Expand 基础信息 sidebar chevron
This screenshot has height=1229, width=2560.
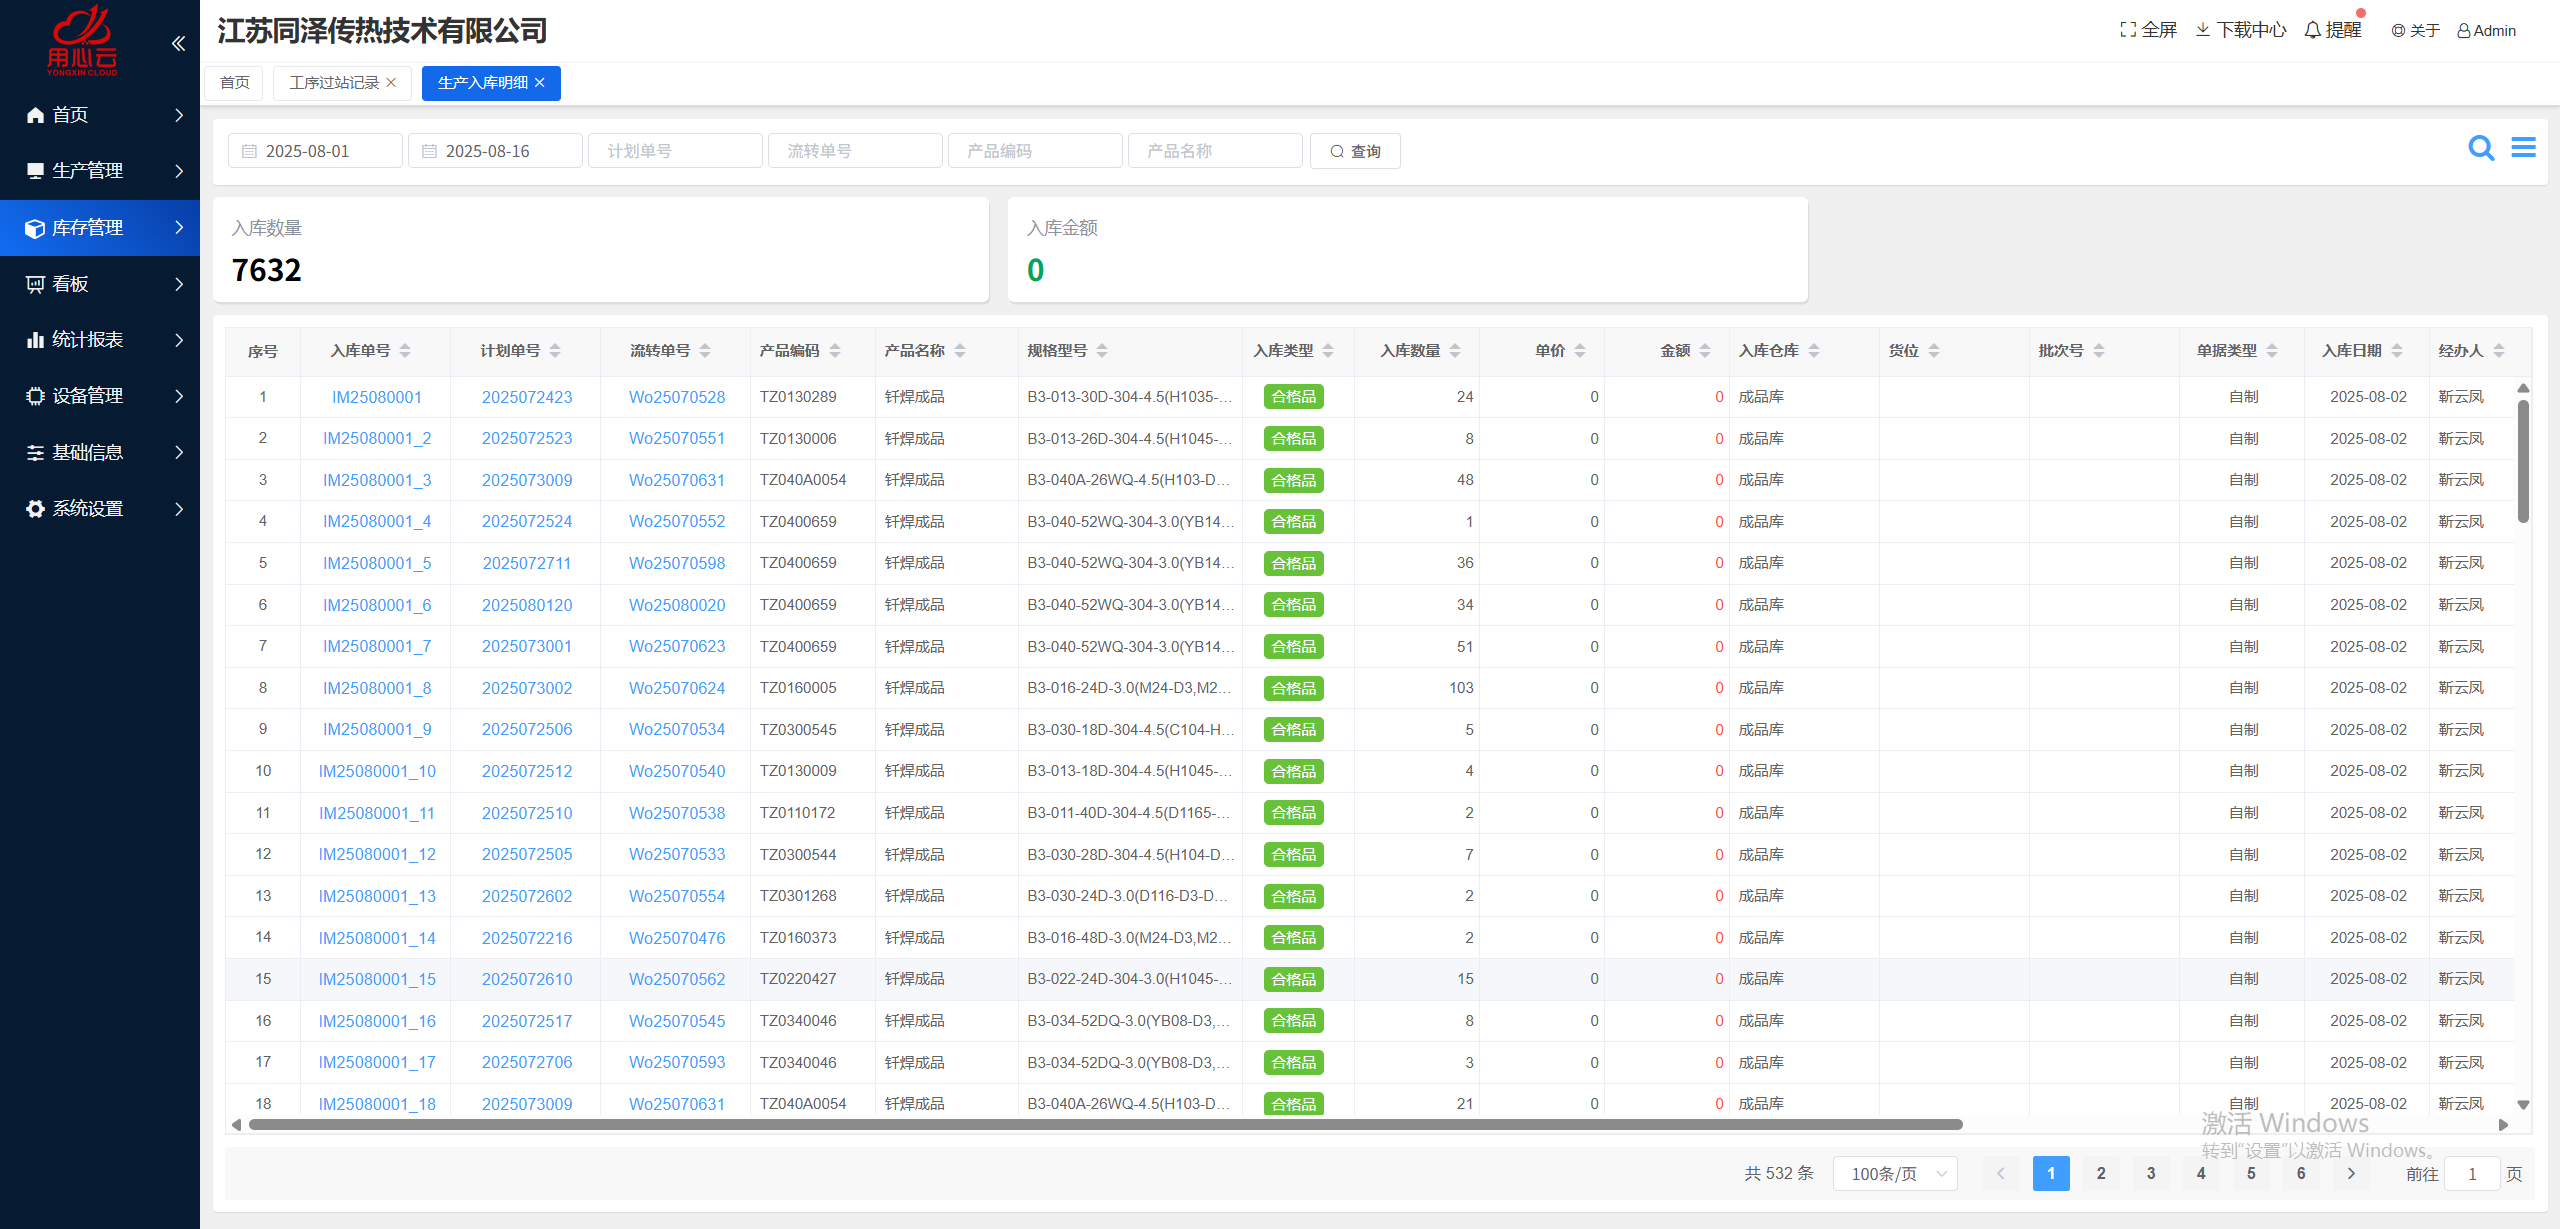point(179,453)
